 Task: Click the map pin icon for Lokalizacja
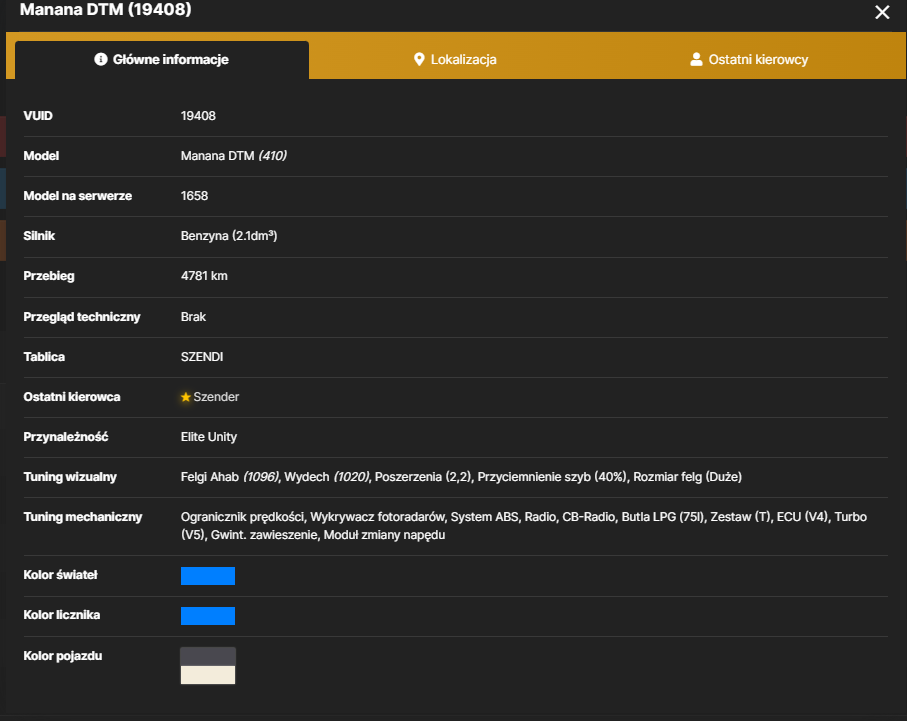pos(419,60)
